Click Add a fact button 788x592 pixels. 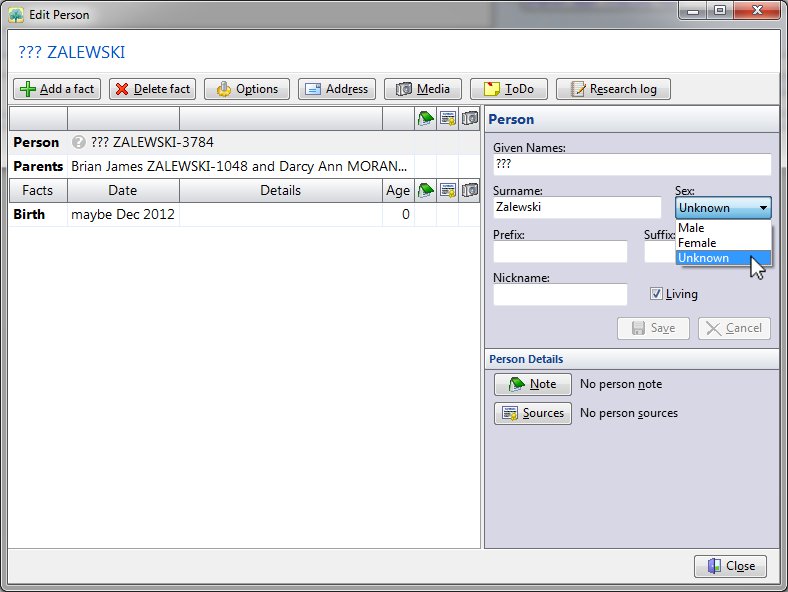point(57,89)
